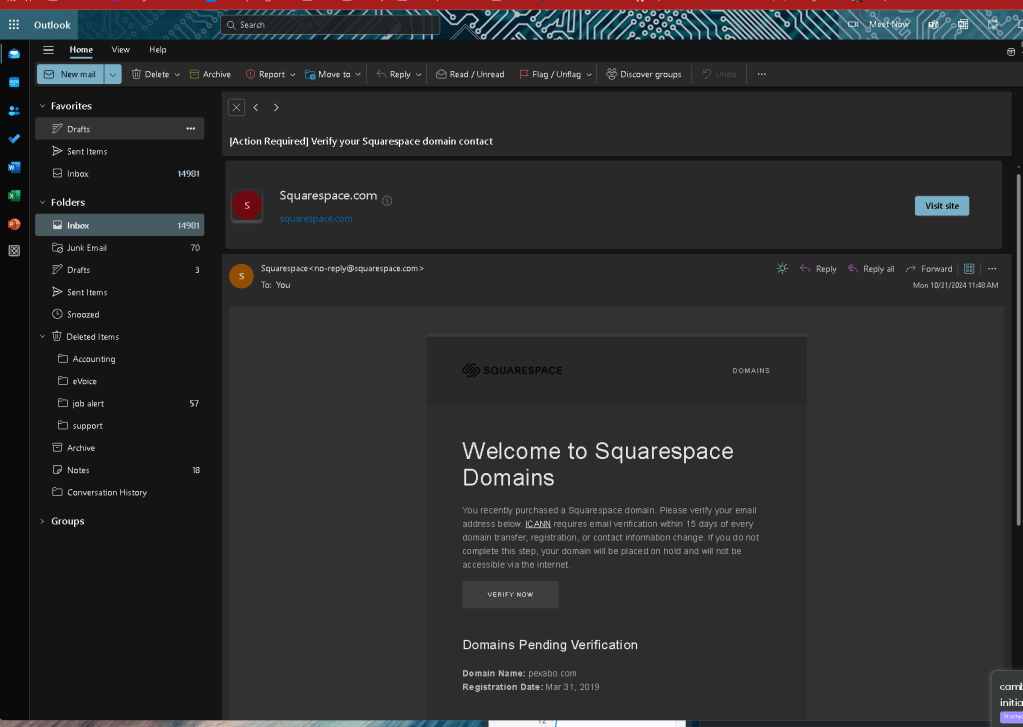The width and height of the screenshot is (1023, 727).
Task: Close the open email with X
Action: click(x=236, y=108)
